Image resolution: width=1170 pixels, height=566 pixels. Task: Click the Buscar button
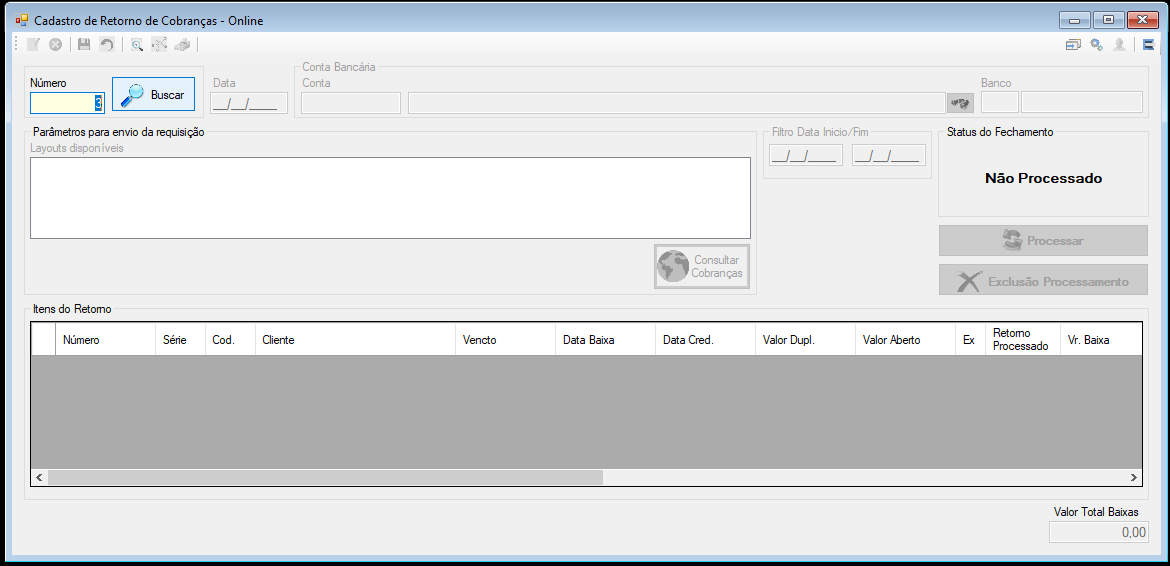[x=153, y=95]
